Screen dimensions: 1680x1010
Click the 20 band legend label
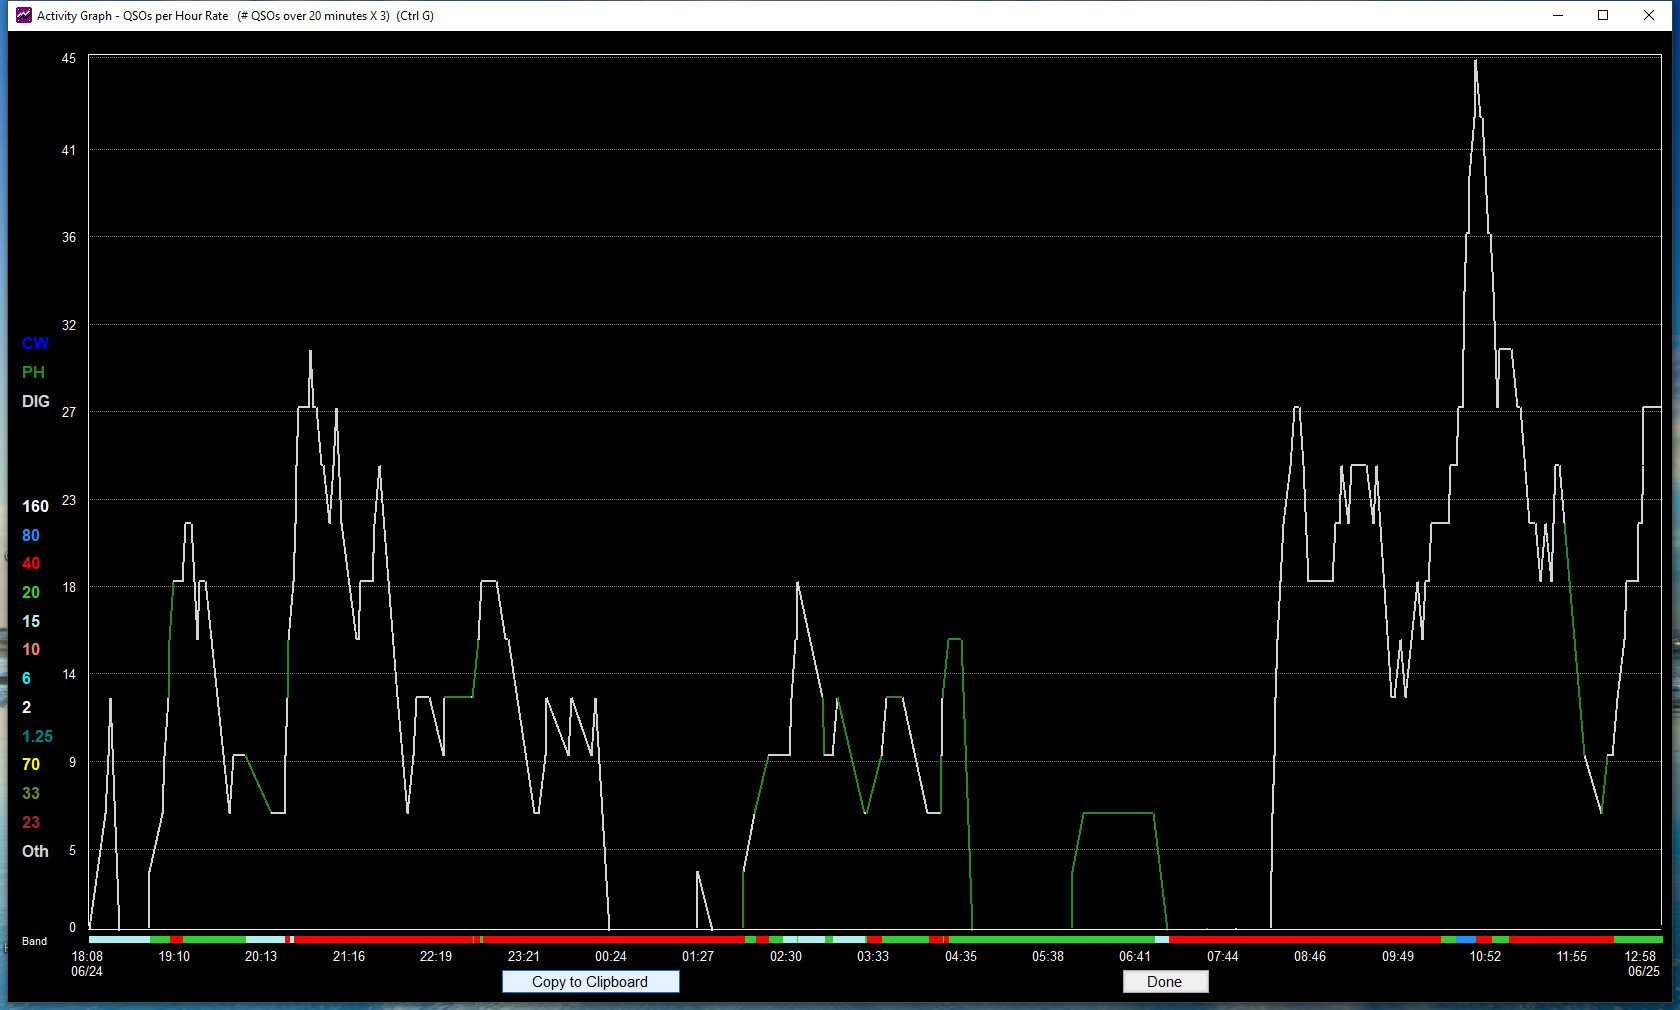[31, 593]
